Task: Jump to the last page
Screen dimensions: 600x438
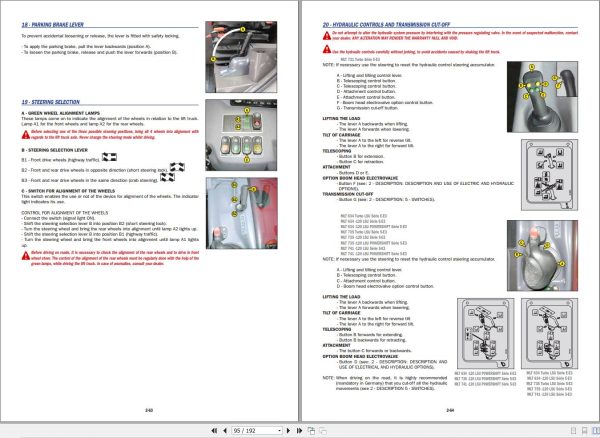Action: click(x=299, y=431)
